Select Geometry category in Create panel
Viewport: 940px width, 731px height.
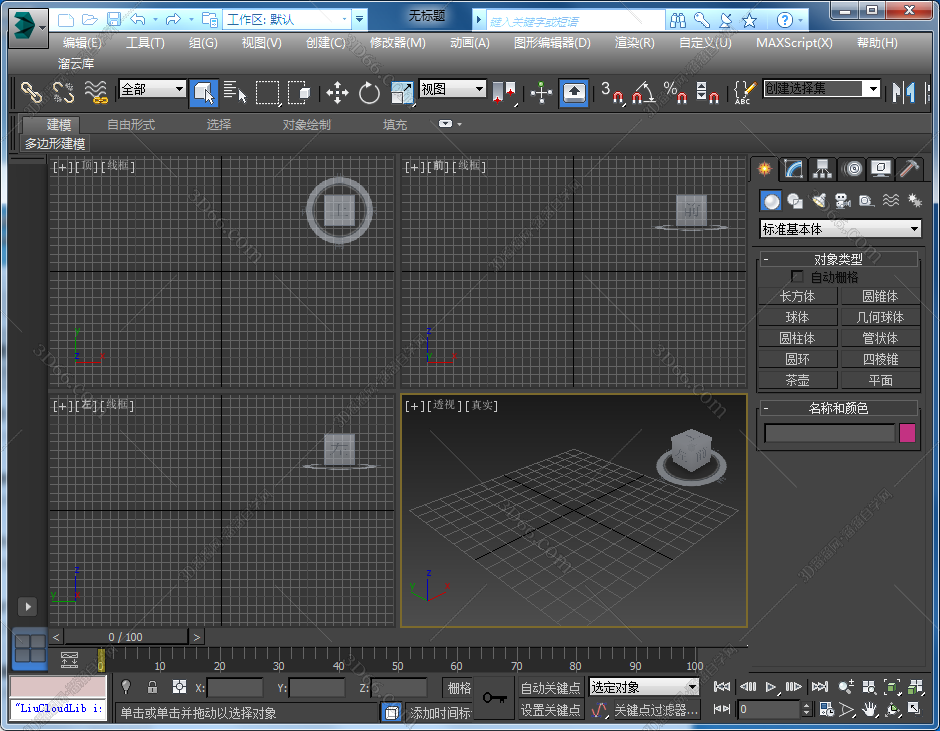pyautogui.click(x=771, y=201)
